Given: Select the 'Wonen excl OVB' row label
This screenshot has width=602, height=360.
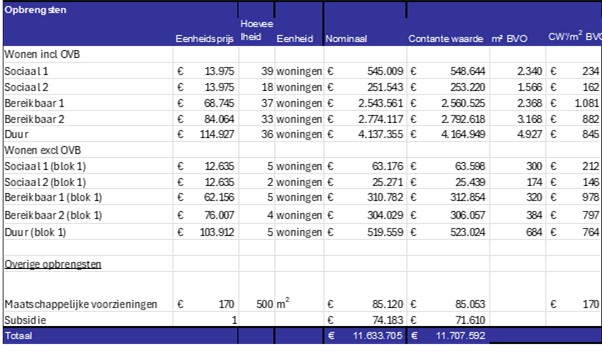Looking at the screenshot, I should 43,150.
